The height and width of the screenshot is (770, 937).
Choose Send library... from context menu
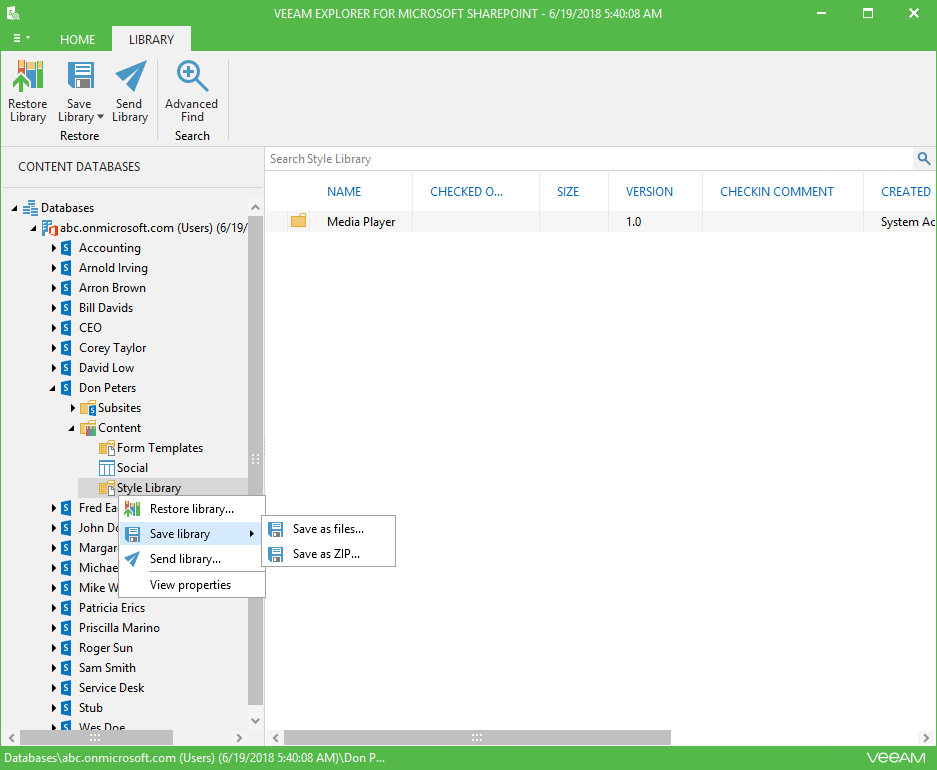coord(192,559)
